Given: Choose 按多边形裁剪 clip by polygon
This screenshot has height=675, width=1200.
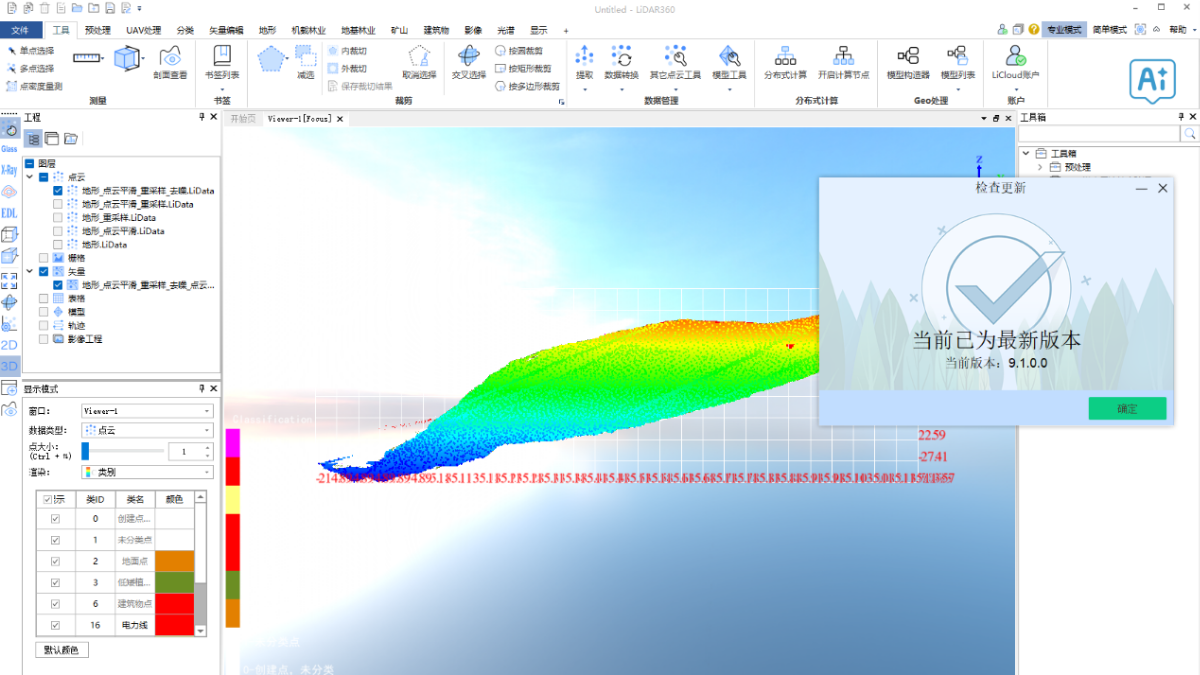Looking at the screenshot, I should (x=528, y=86).
